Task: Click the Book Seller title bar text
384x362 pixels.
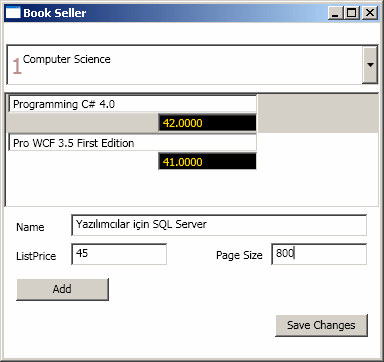Action: tap(55, 13)
